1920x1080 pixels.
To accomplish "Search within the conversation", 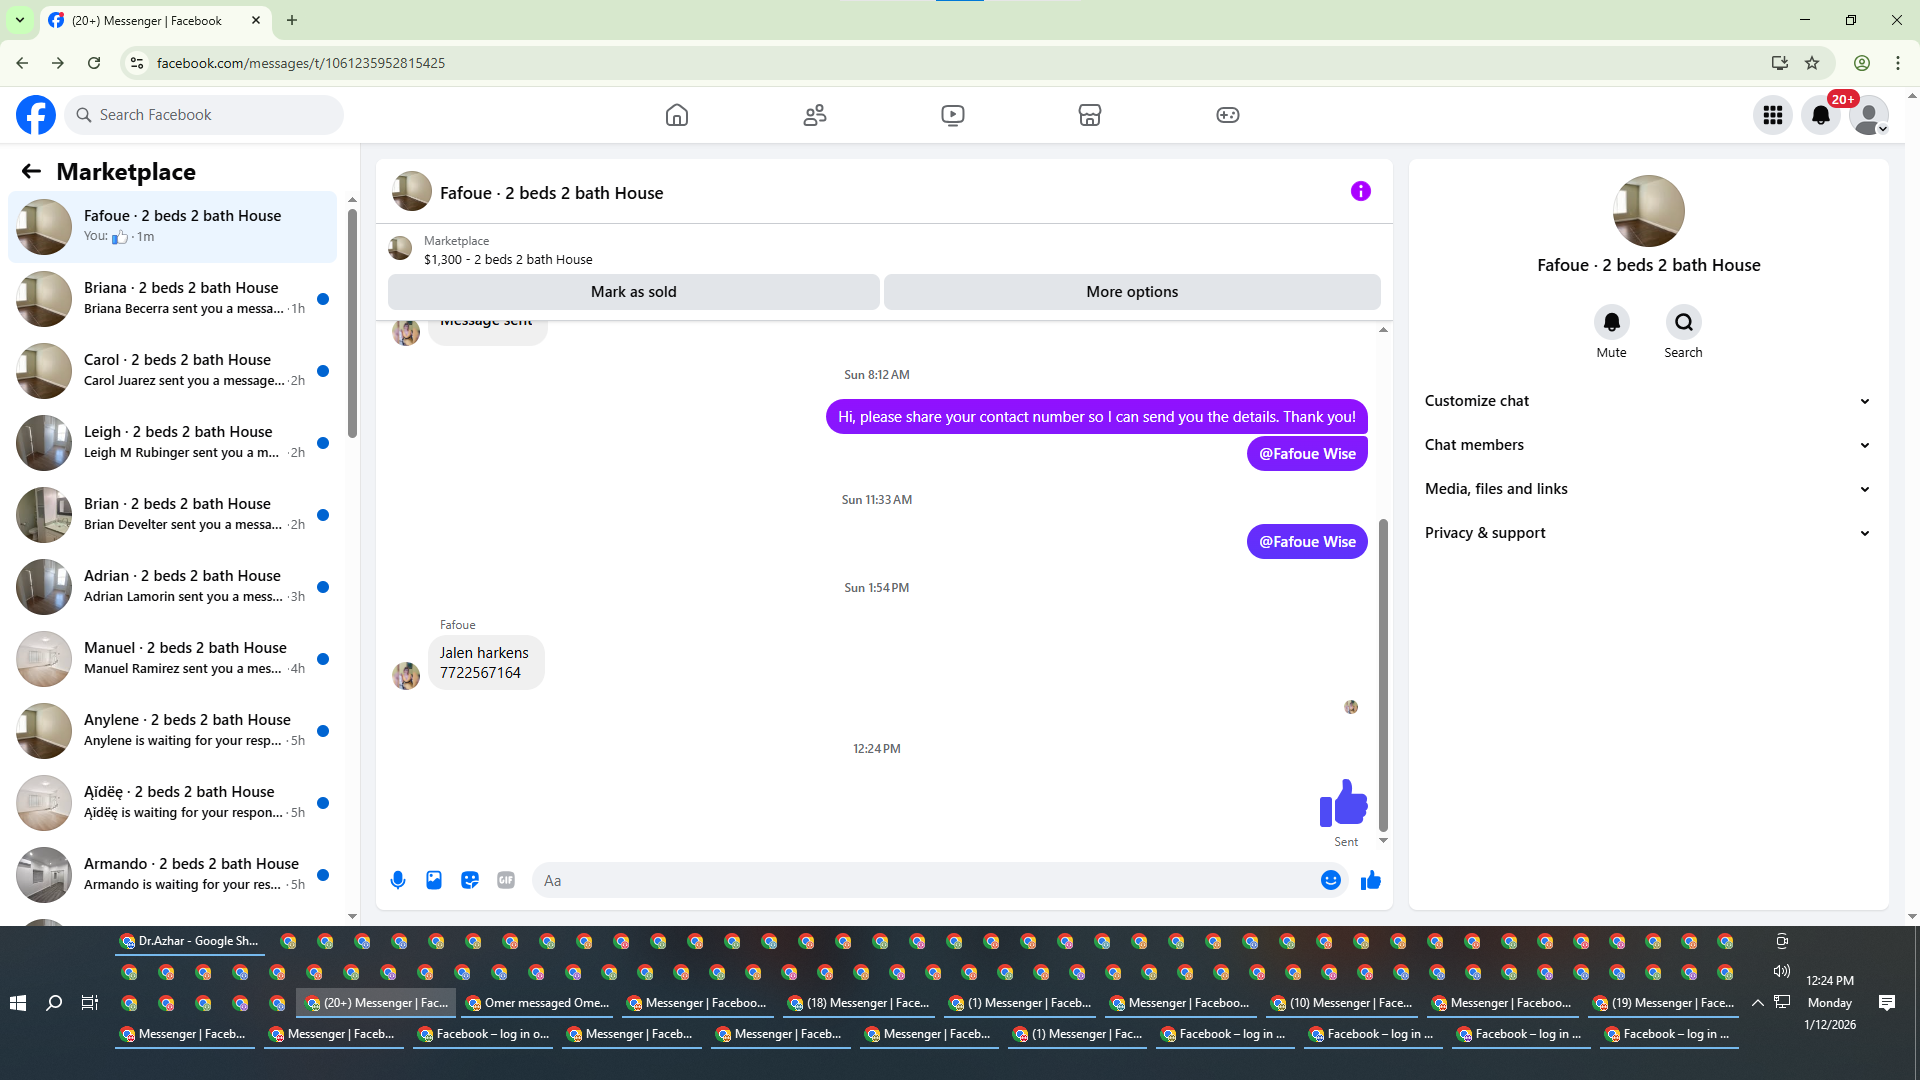I will (x=1683, y=322).
